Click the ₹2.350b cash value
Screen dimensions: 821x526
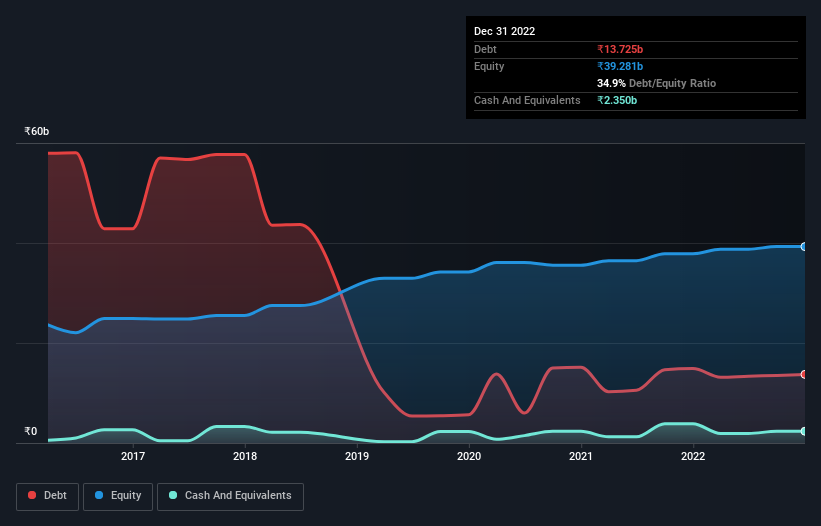coord(617,100)
